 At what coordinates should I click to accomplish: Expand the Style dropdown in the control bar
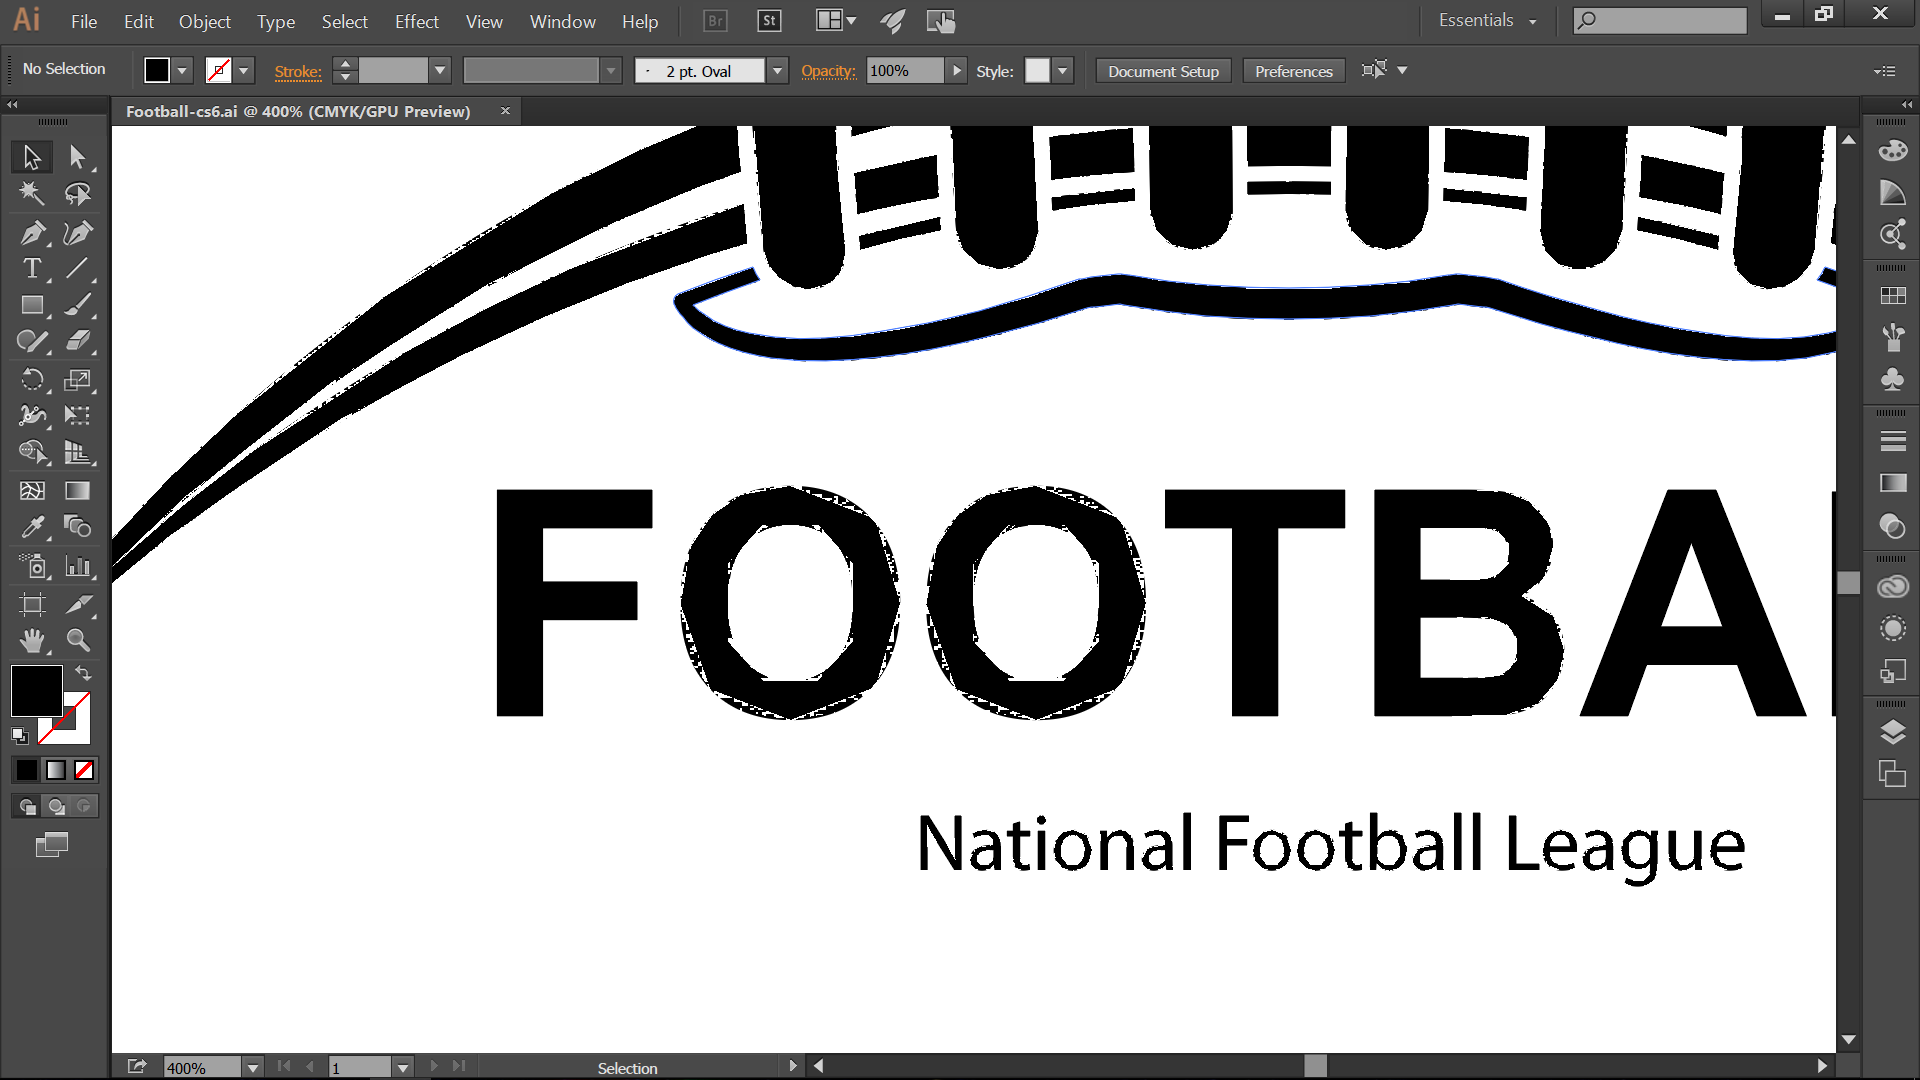tap(1062, 70)
